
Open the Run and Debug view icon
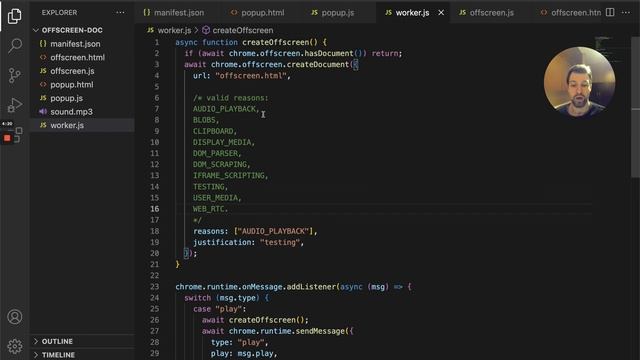point(15,105)
